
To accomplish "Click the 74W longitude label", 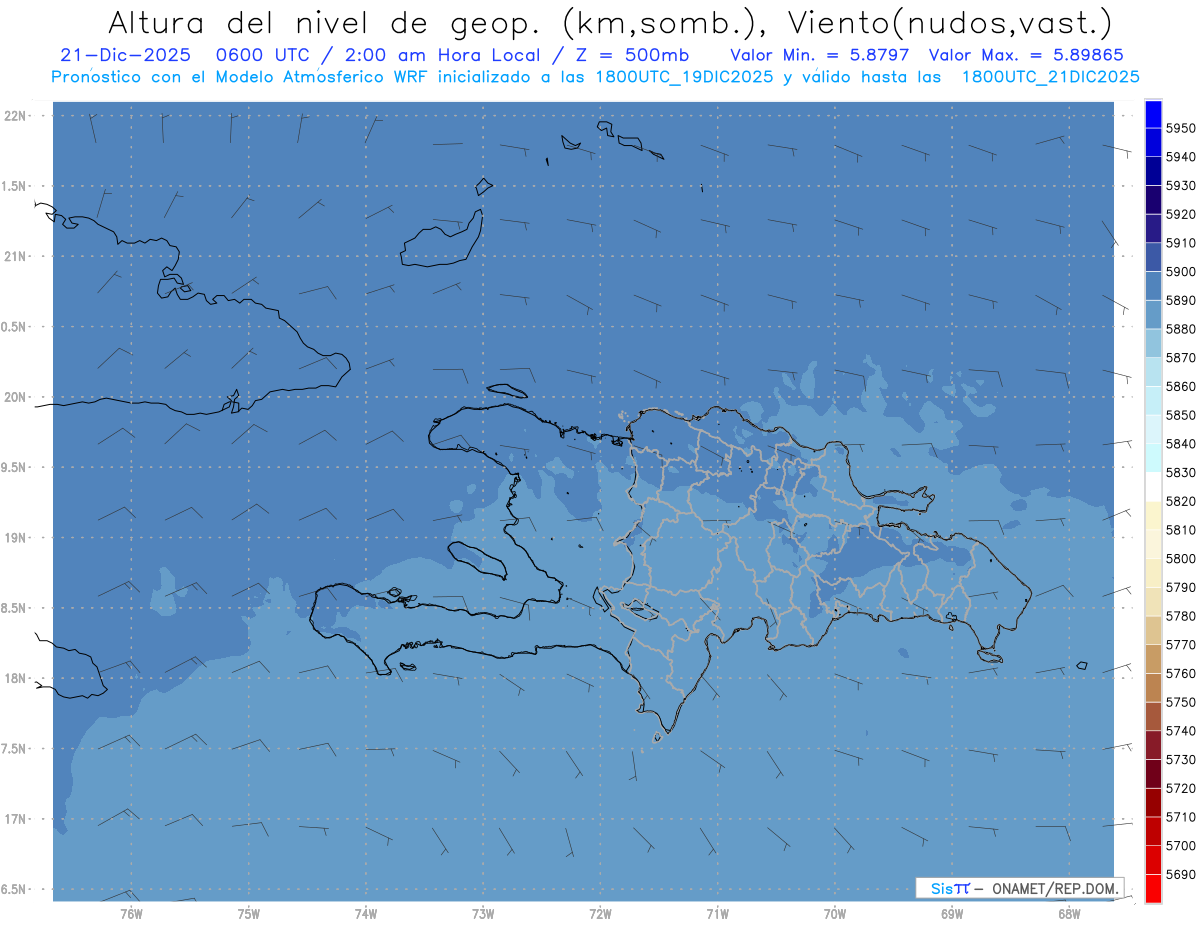I will tap(365, 913).
